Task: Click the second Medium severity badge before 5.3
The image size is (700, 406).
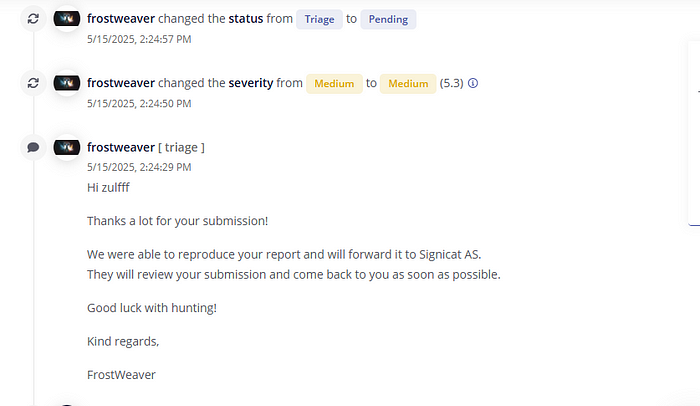Action: click(x=408, y=84)
